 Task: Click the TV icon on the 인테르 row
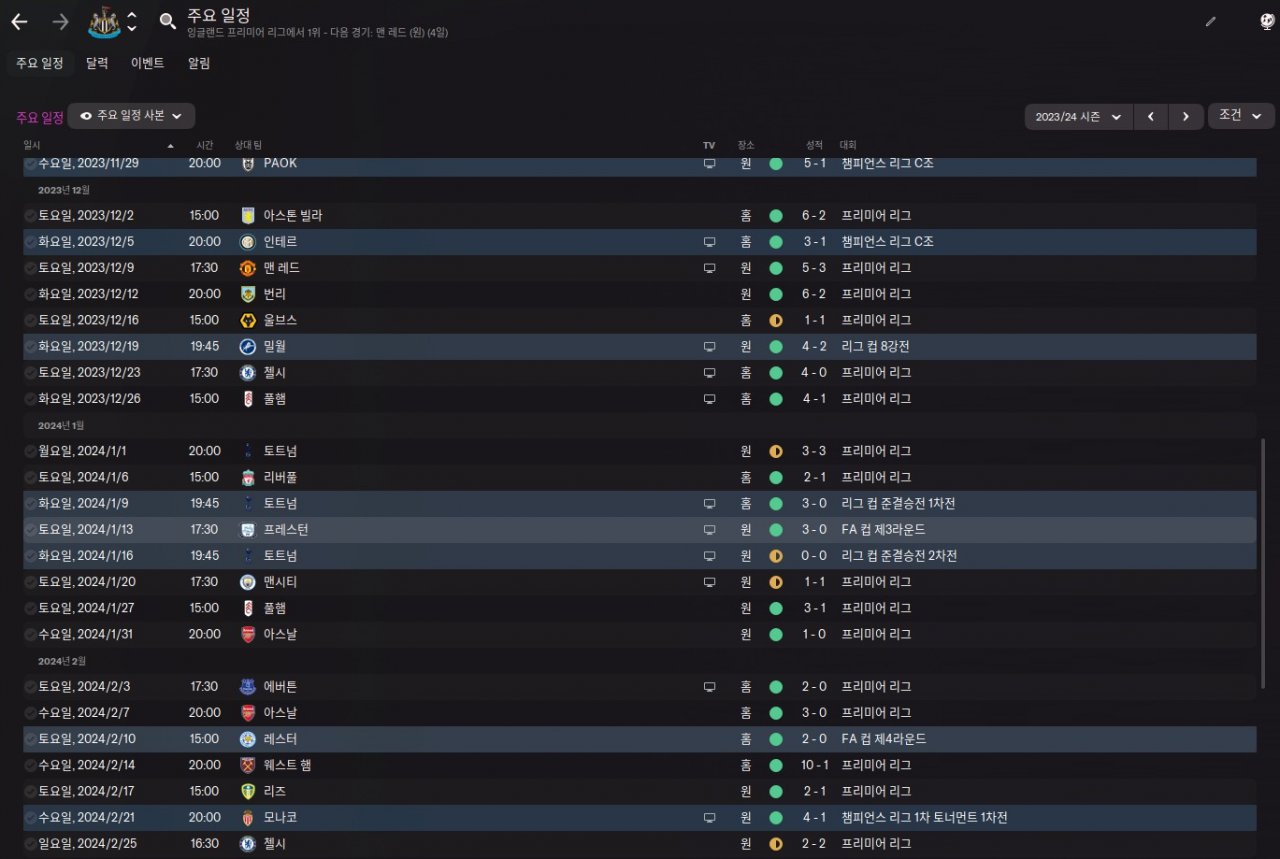[710, 242]
